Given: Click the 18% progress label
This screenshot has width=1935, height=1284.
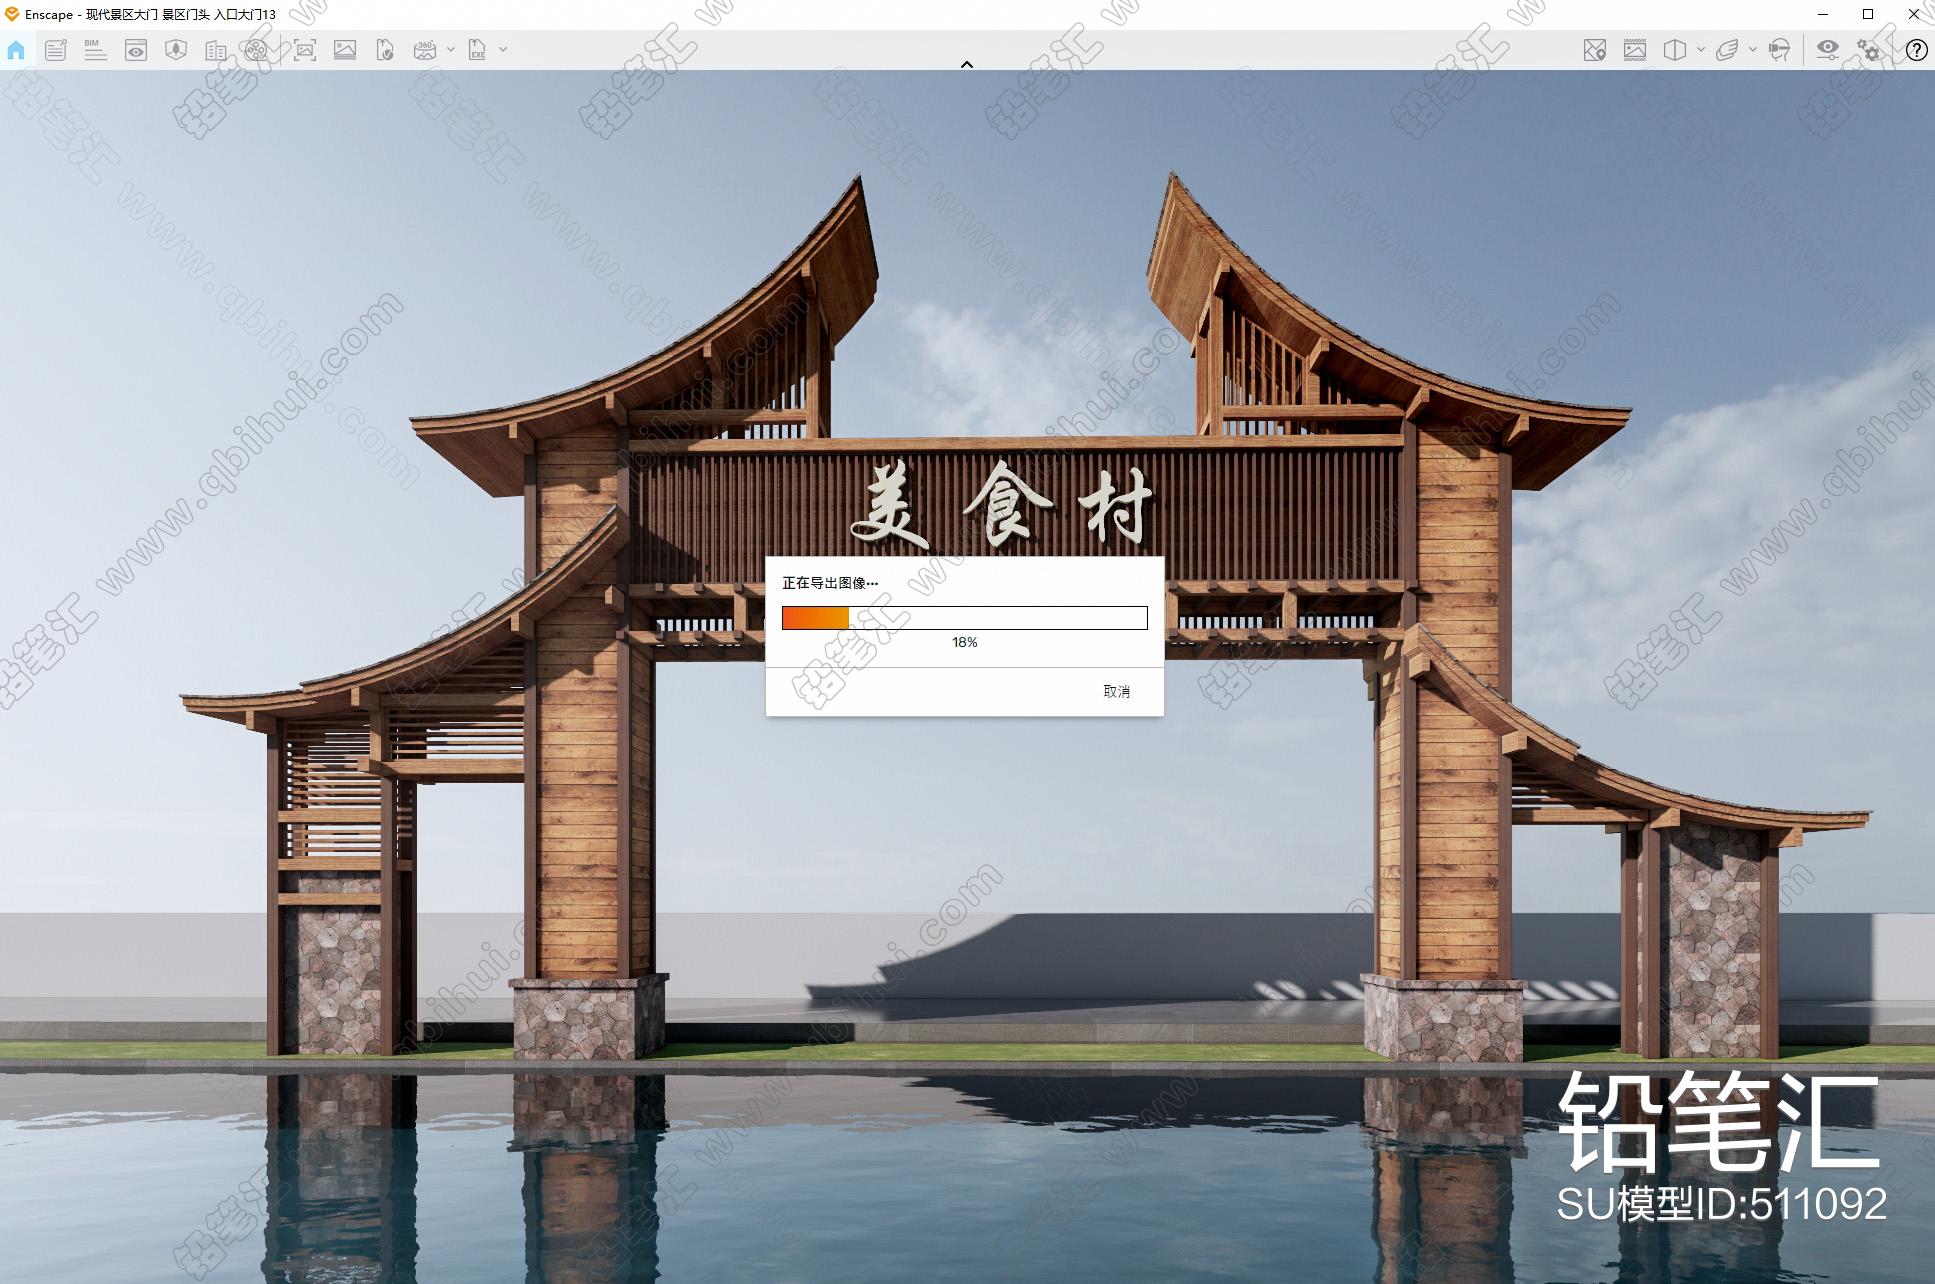Looking at the screenshot, I should click(964, 642).
